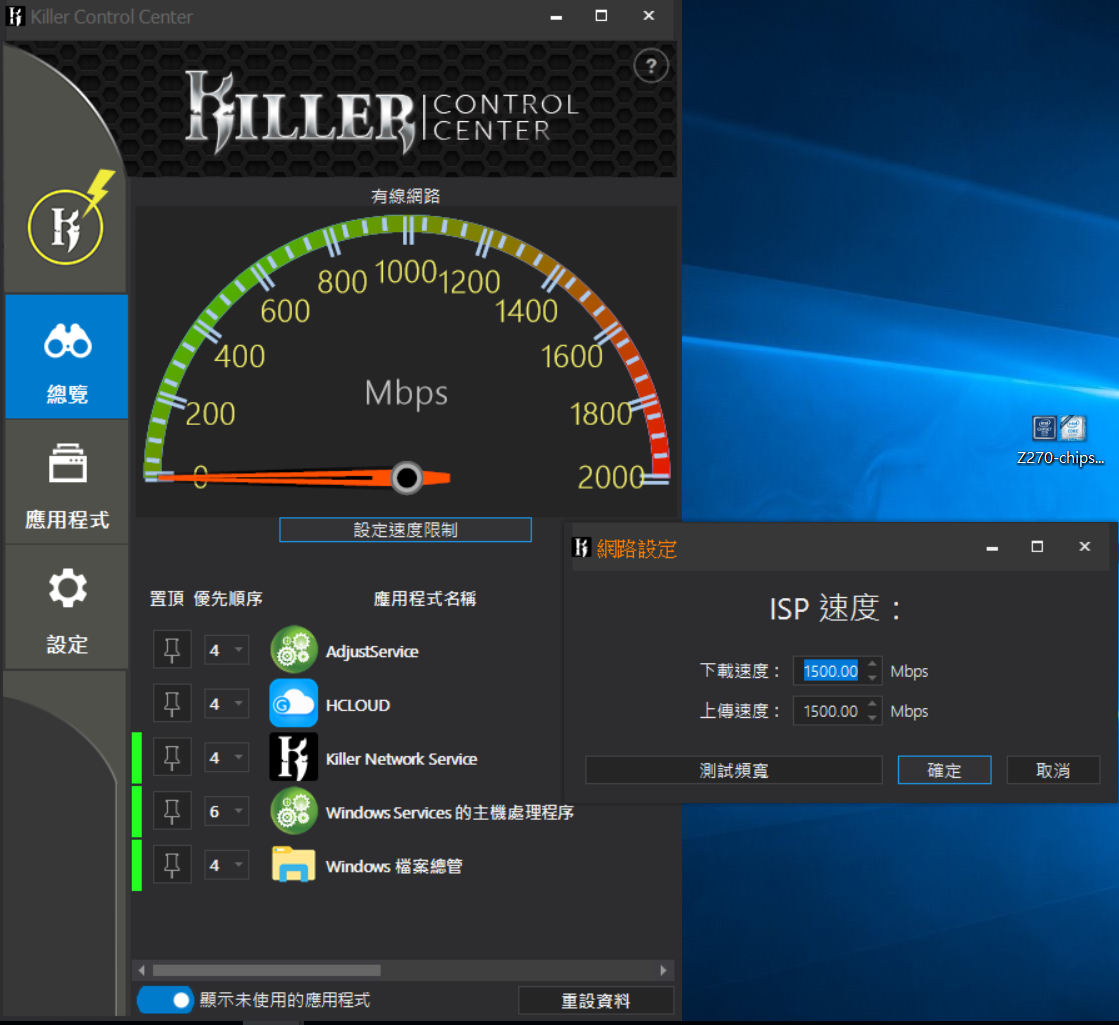Toggle 顯示未使用的應用程式 switch

pos(165,1000)
